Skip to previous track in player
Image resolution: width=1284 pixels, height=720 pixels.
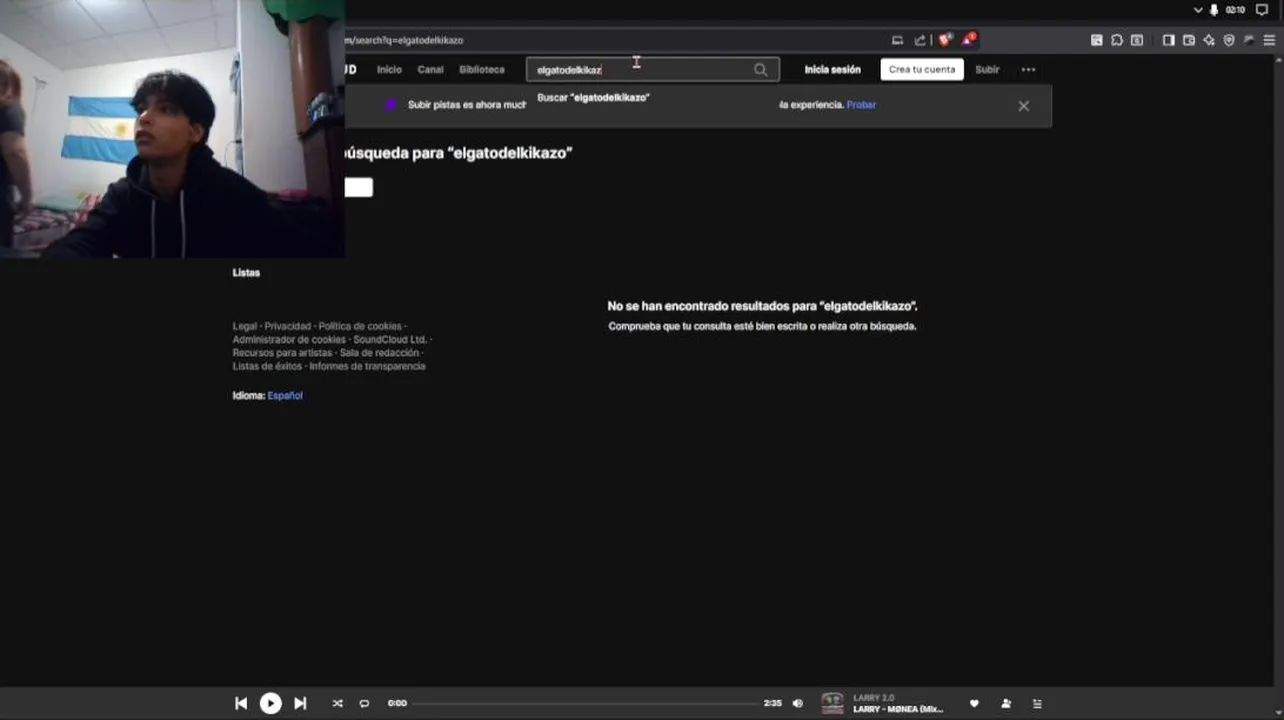241,704
